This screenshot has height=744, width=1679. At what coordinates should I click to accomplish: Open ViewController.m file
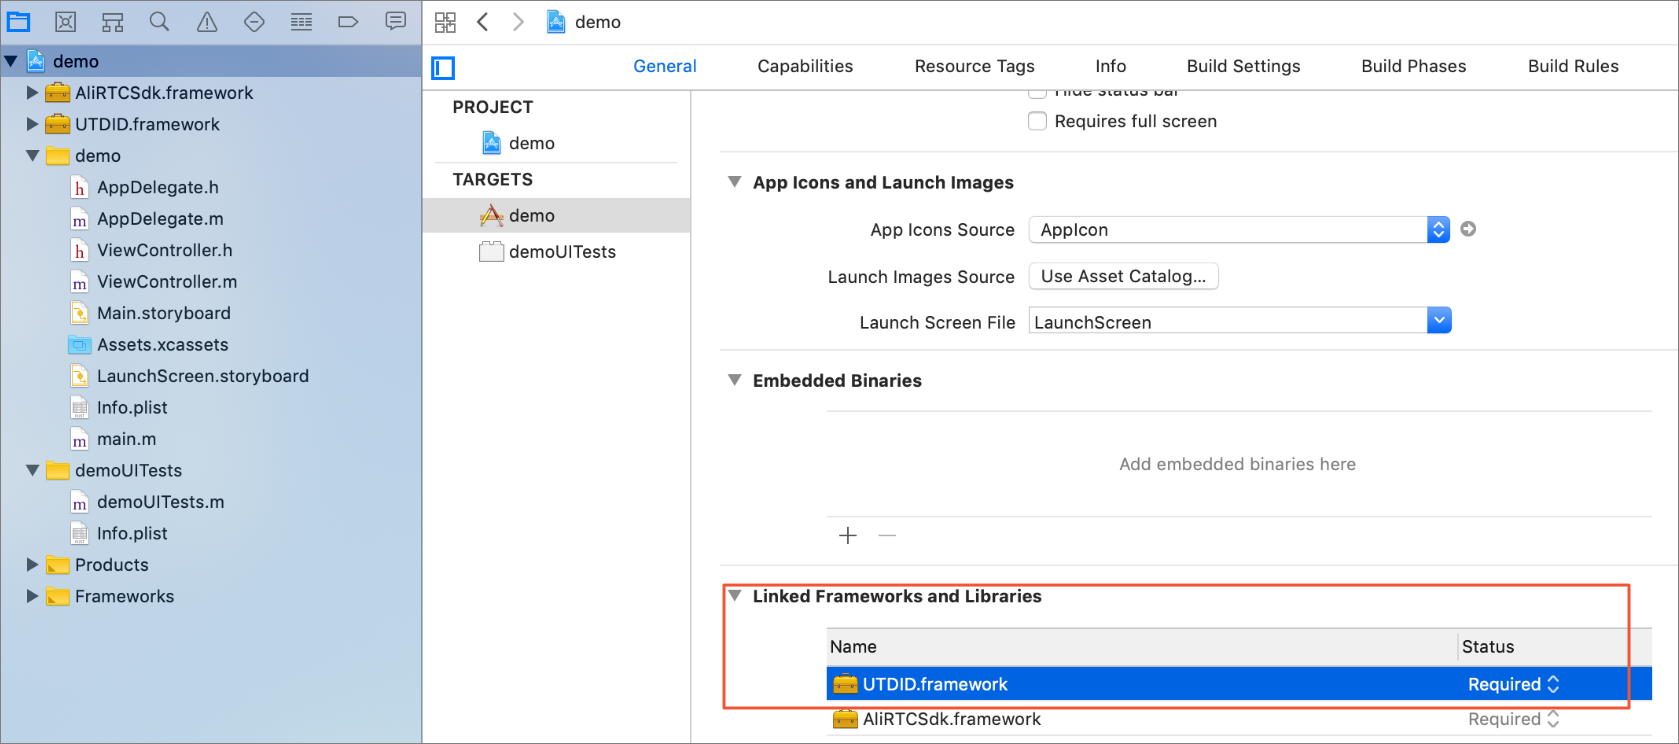click(x=167, y=282)
